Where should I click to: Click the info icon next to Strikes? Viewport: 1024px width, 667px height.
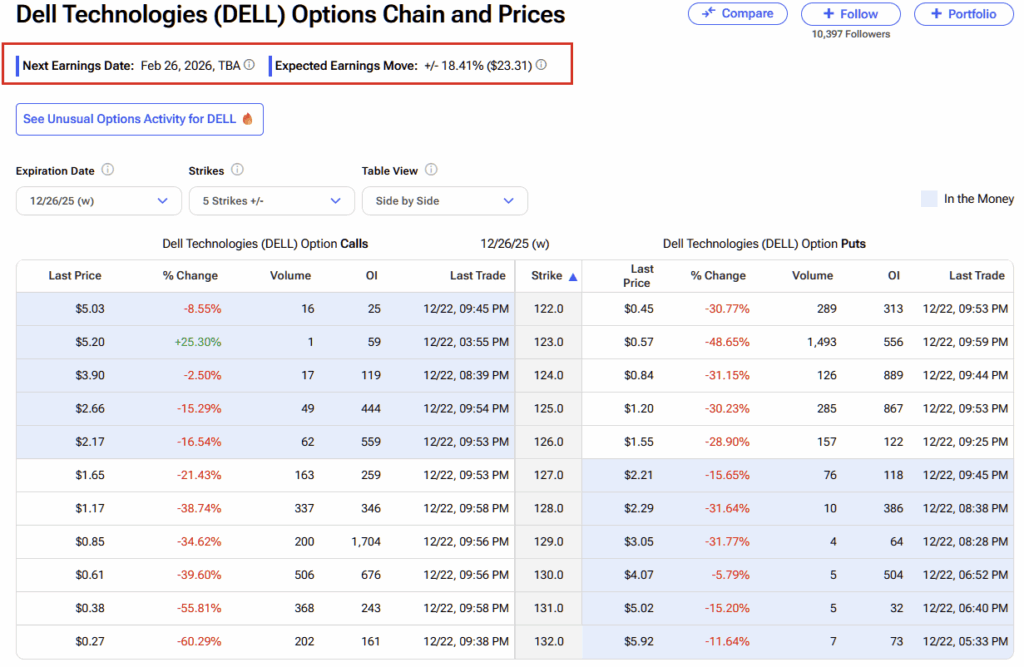237,170
